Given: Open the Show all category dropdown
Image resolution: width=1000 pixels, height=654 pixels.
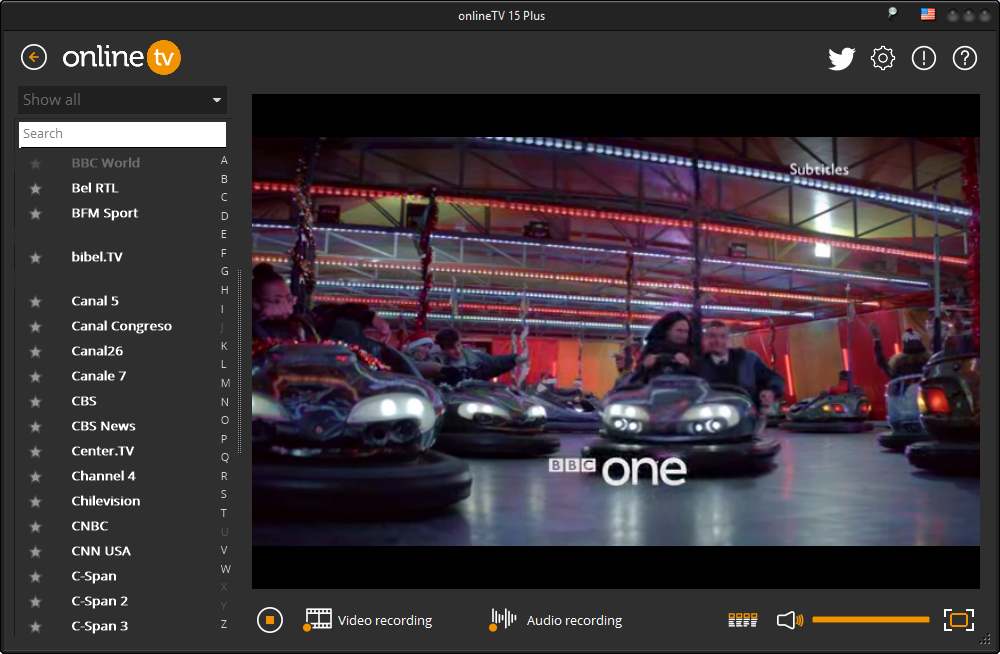Looking at the screenshot, I should pos(122,100).
